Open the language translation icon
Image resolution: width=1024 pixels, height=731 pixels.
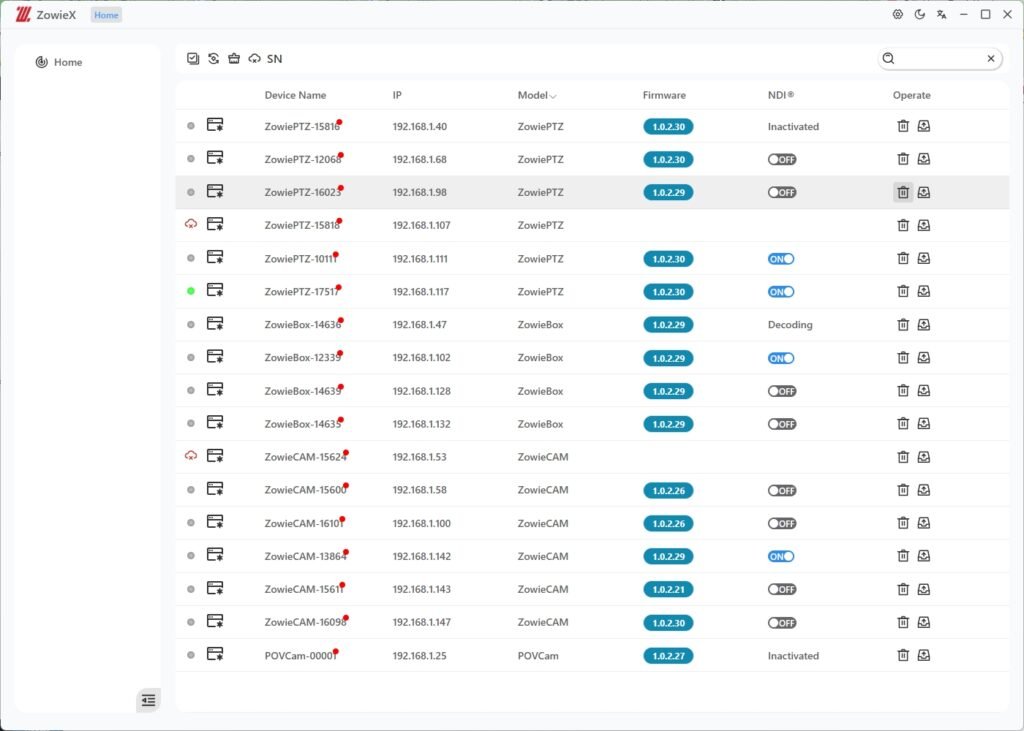(941, 14)
